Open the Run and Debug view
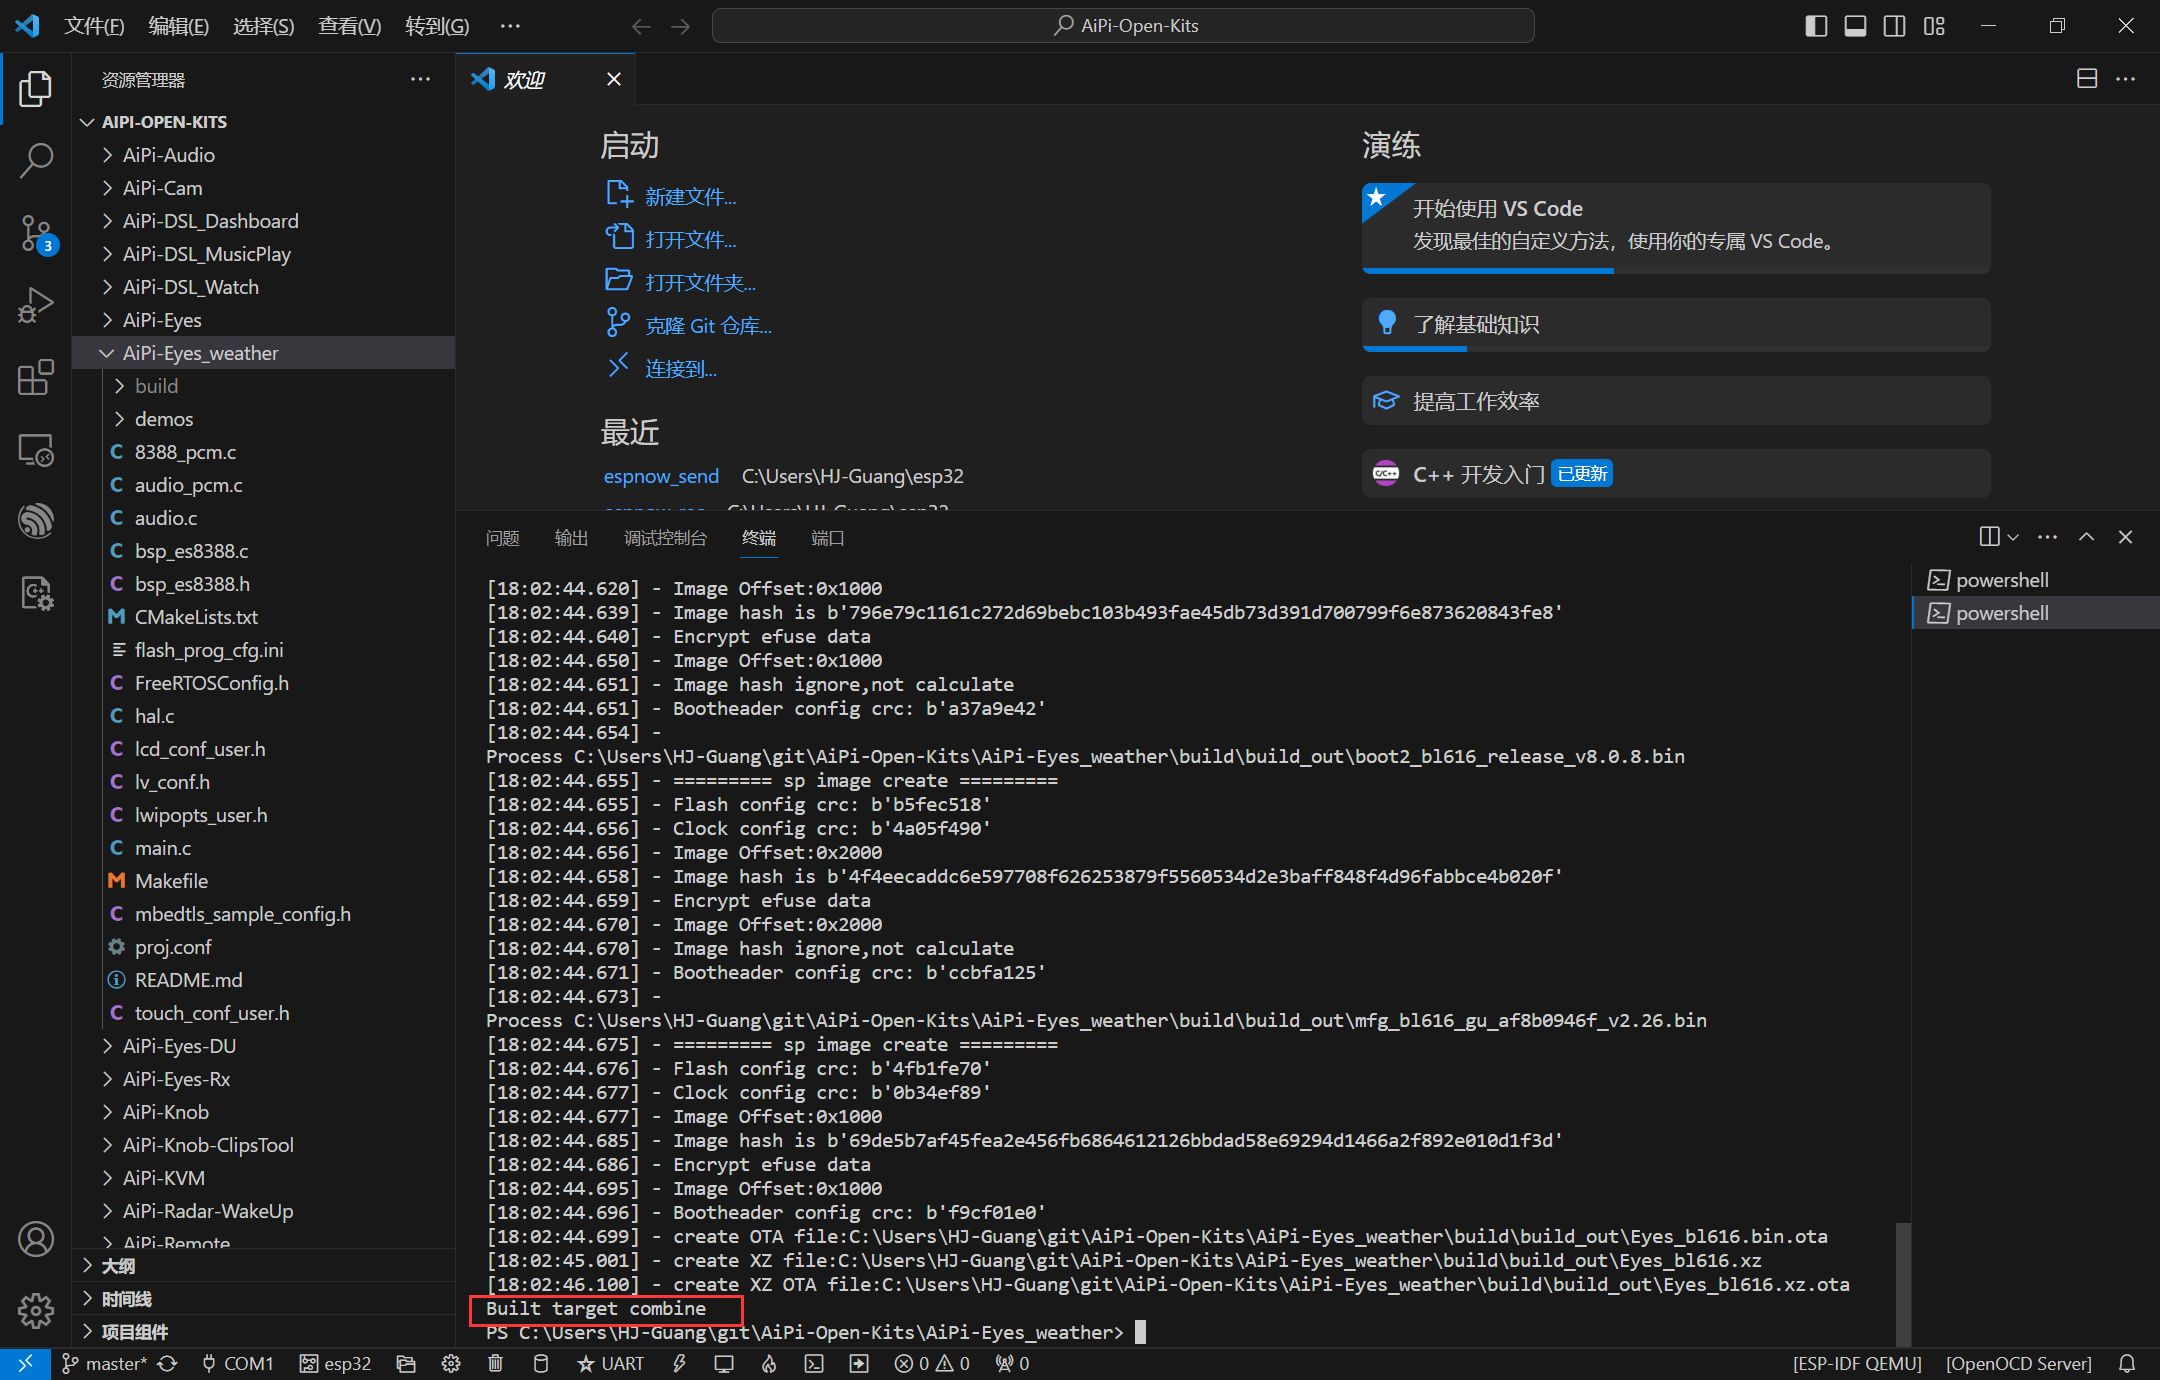Image resolution: width=2160 pixels, height=1380 pixels. (36, 305)
